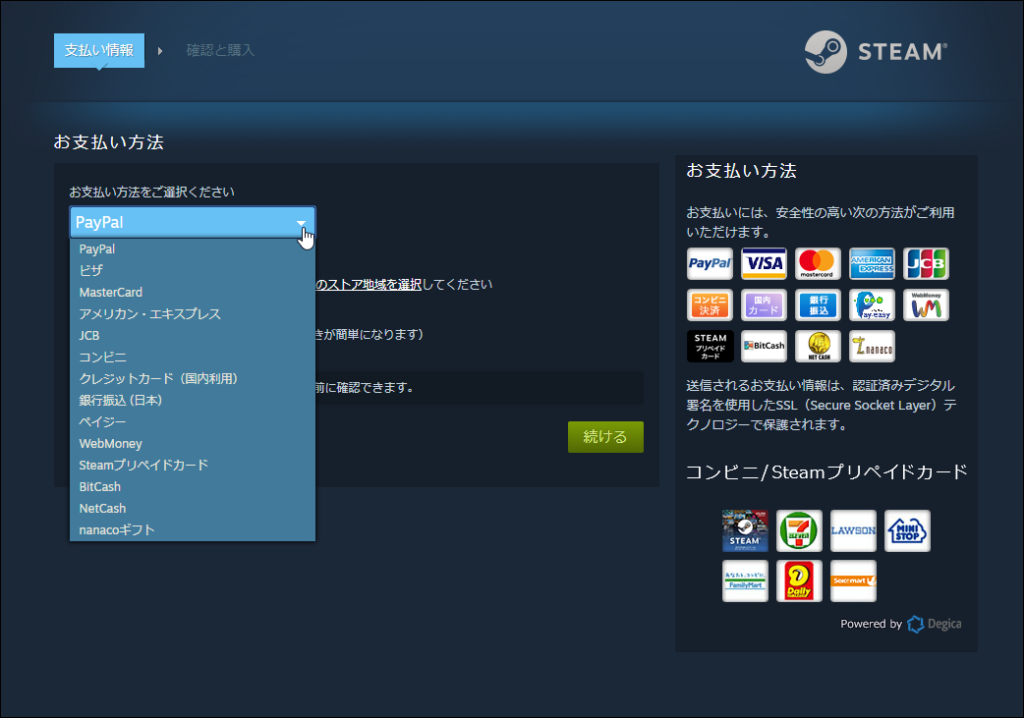The width and height of the screenshot is (1024, 718).
Task: Click the SSL security notice paragraph
Action: tap(822, 405)
